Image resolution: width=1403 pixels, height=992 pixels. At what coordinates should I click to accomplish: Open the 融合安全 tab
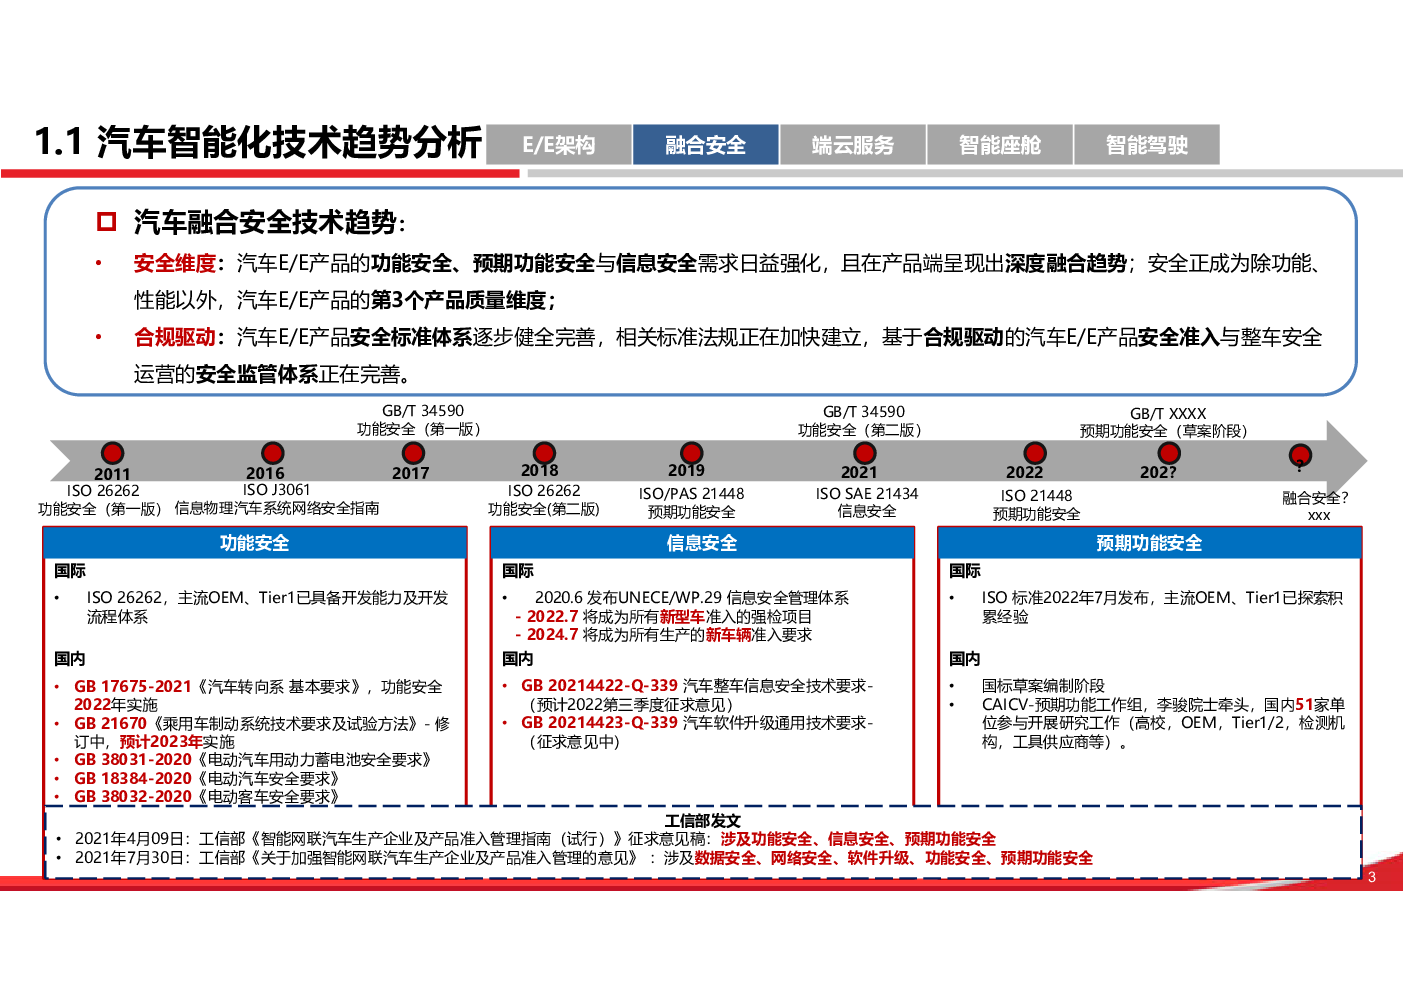tap(705, 145)
